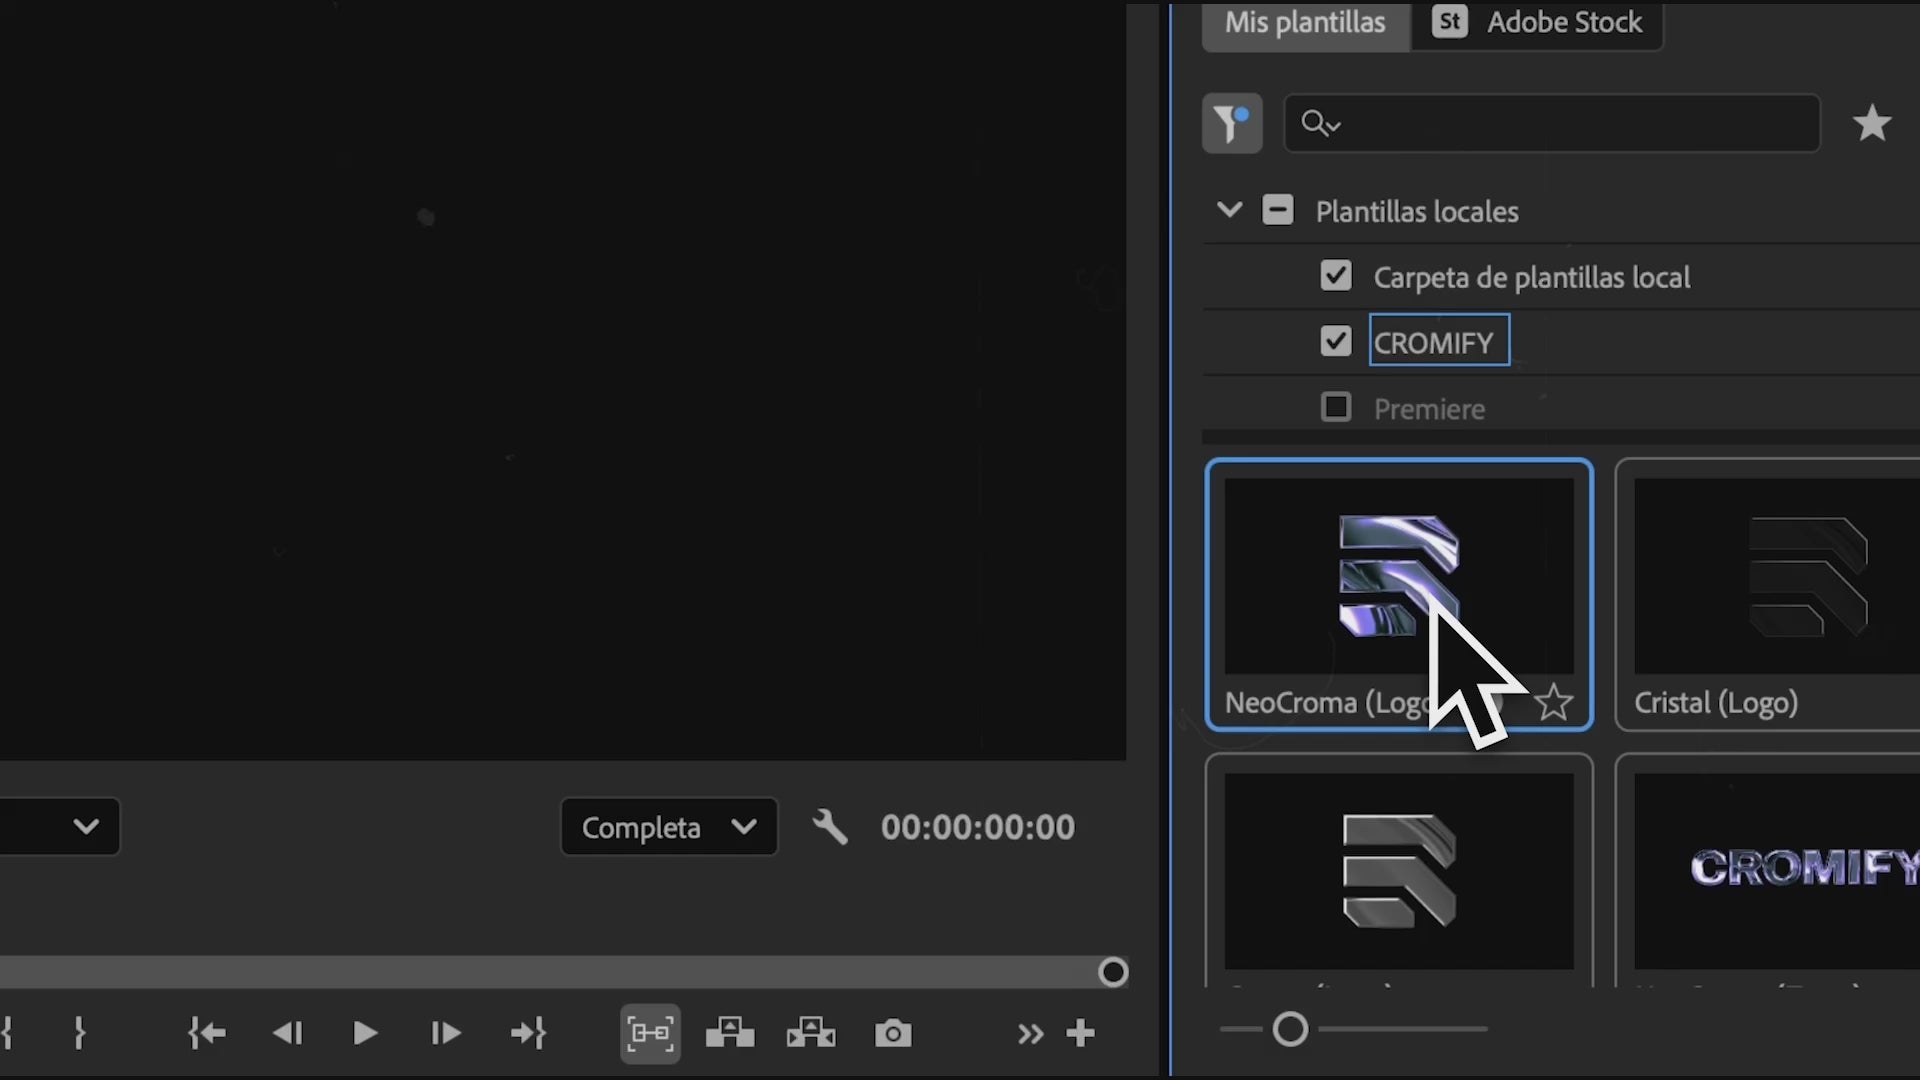Click the thumbnail size slider handle
This screenshot has height=1080, width=1920.
[x=1290, y=1029]
